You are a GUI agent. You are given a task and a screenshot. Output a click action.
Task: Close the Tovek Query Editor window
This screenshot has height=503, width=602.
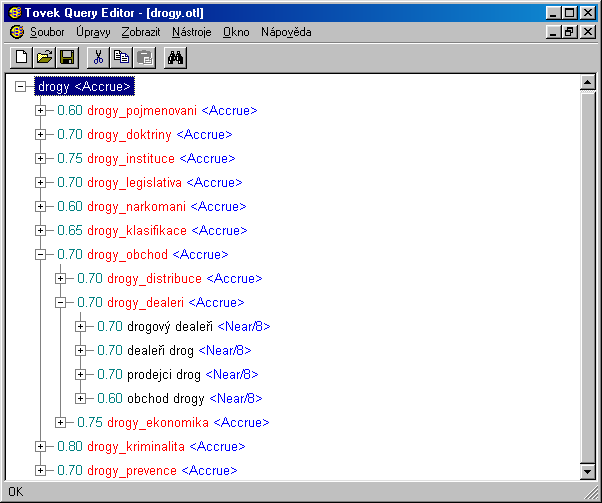588,13
